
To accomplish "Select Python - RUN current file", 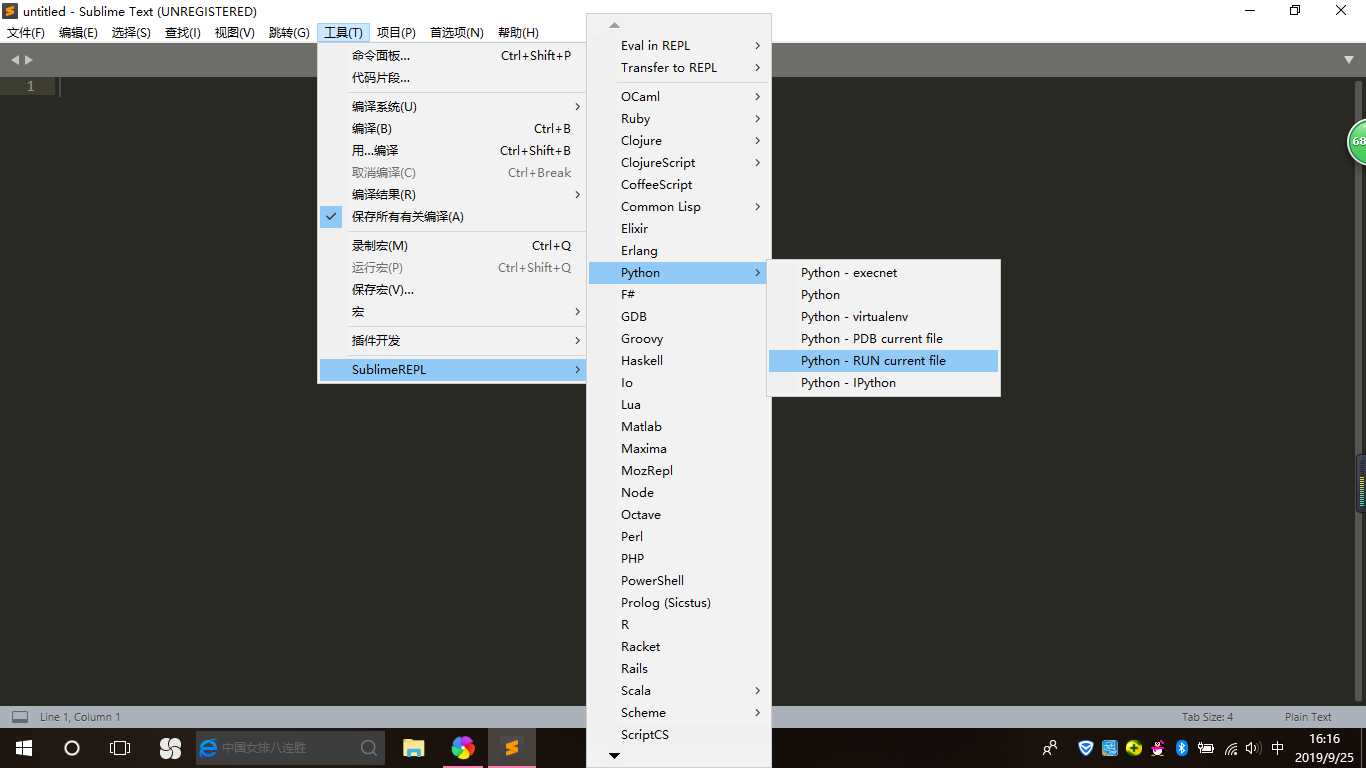I will (883, 361).
